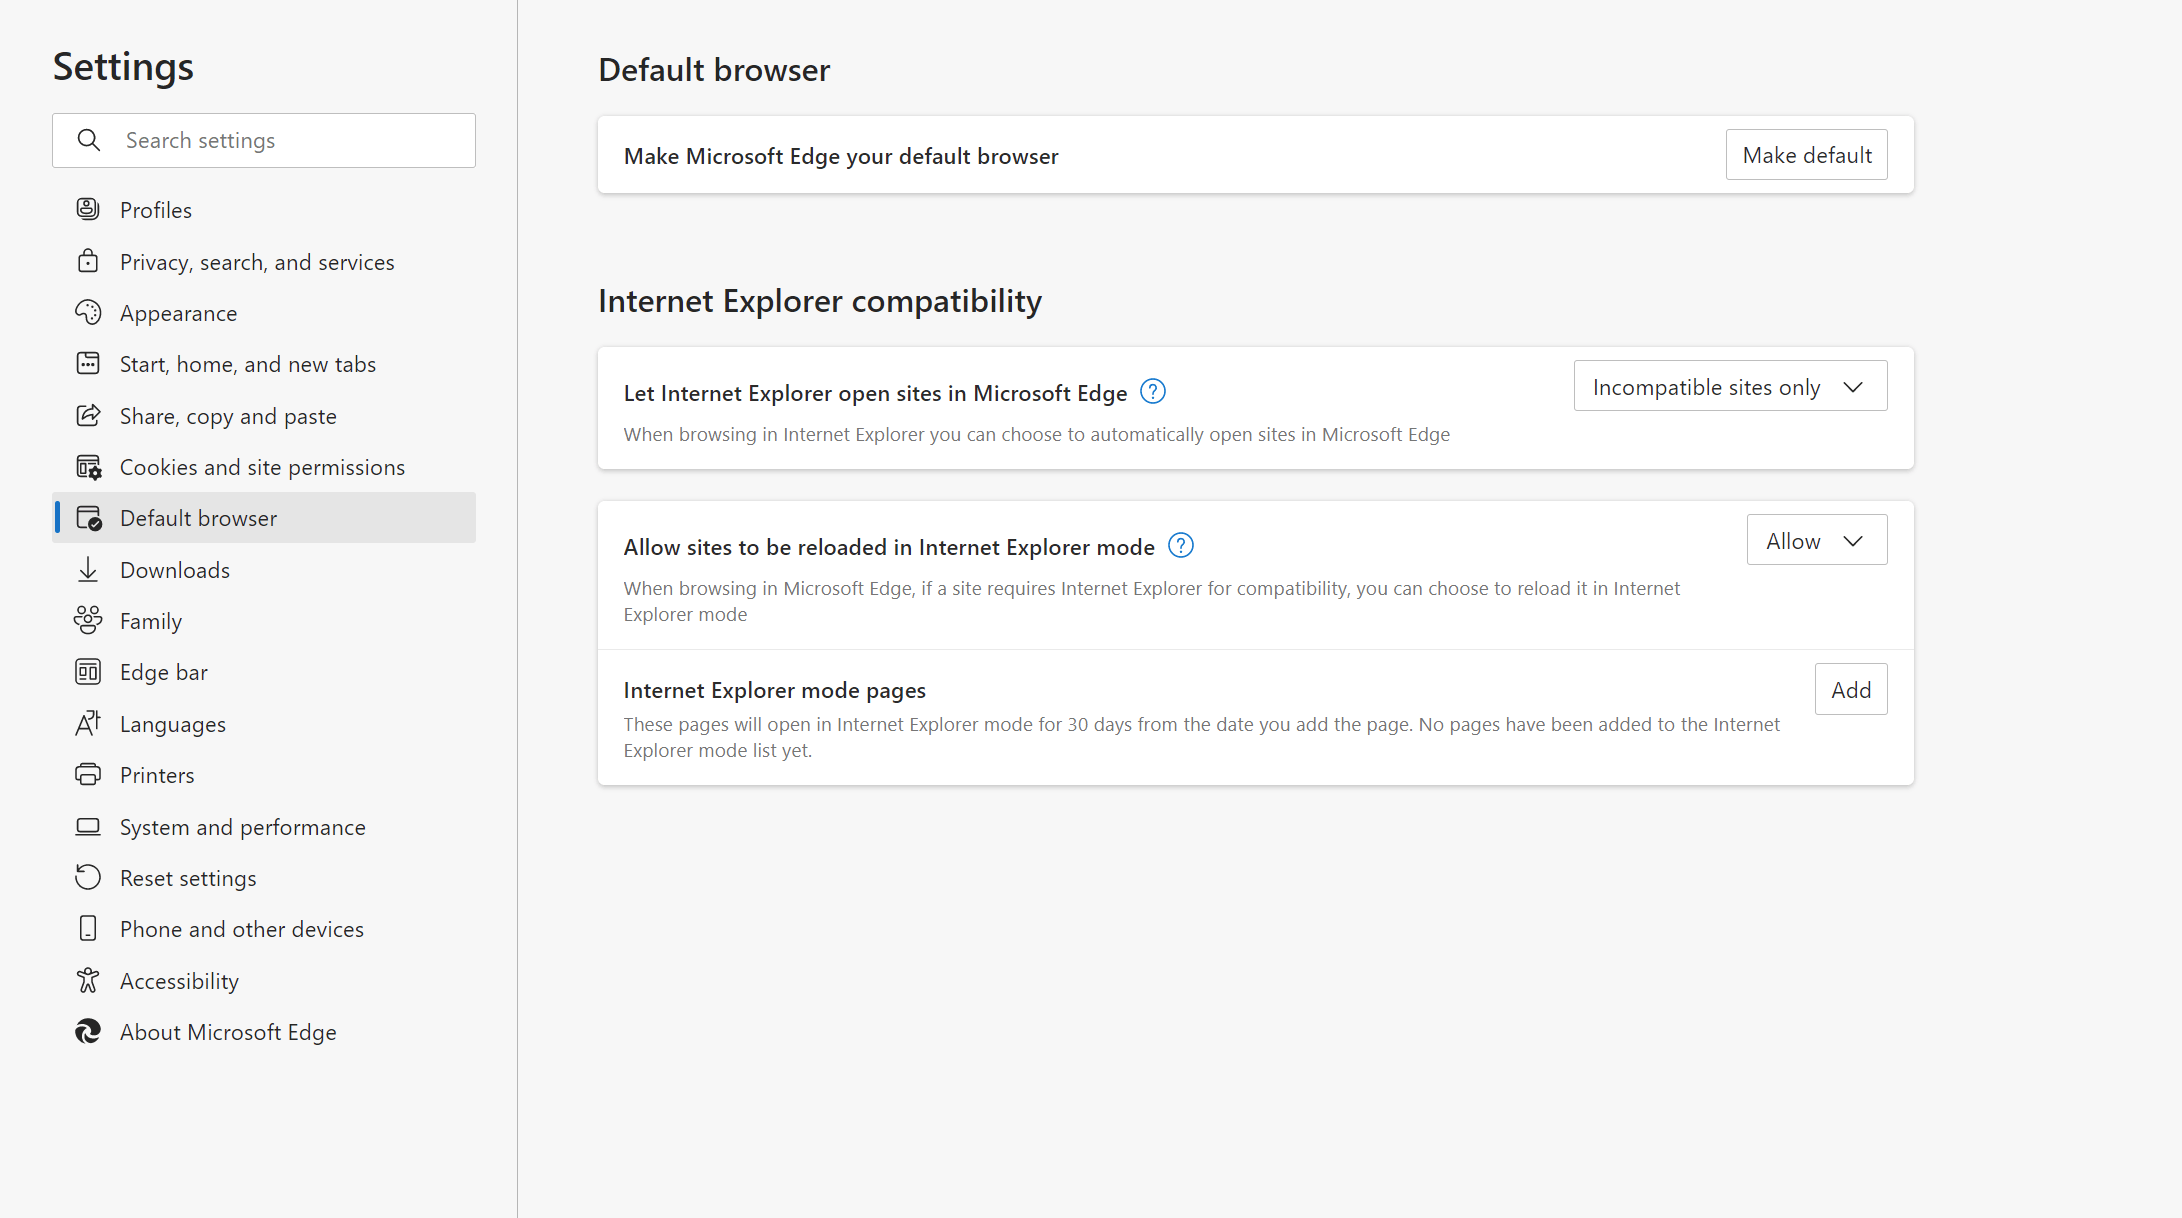Screen dimensions: 2182x1218
Task: Click Add for Internet Explorer mode pages
Action: point(1850,690)
